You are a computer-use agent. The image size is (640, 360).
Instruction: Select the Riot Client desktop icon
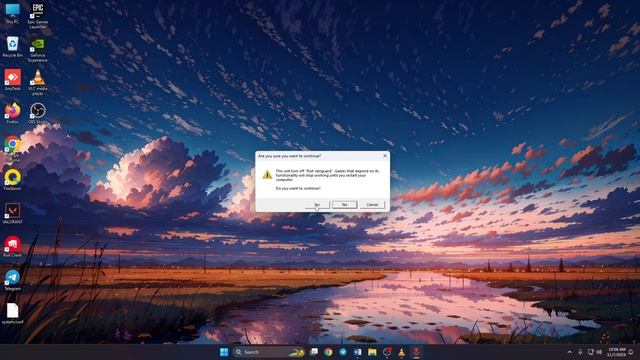pos(12,246)
